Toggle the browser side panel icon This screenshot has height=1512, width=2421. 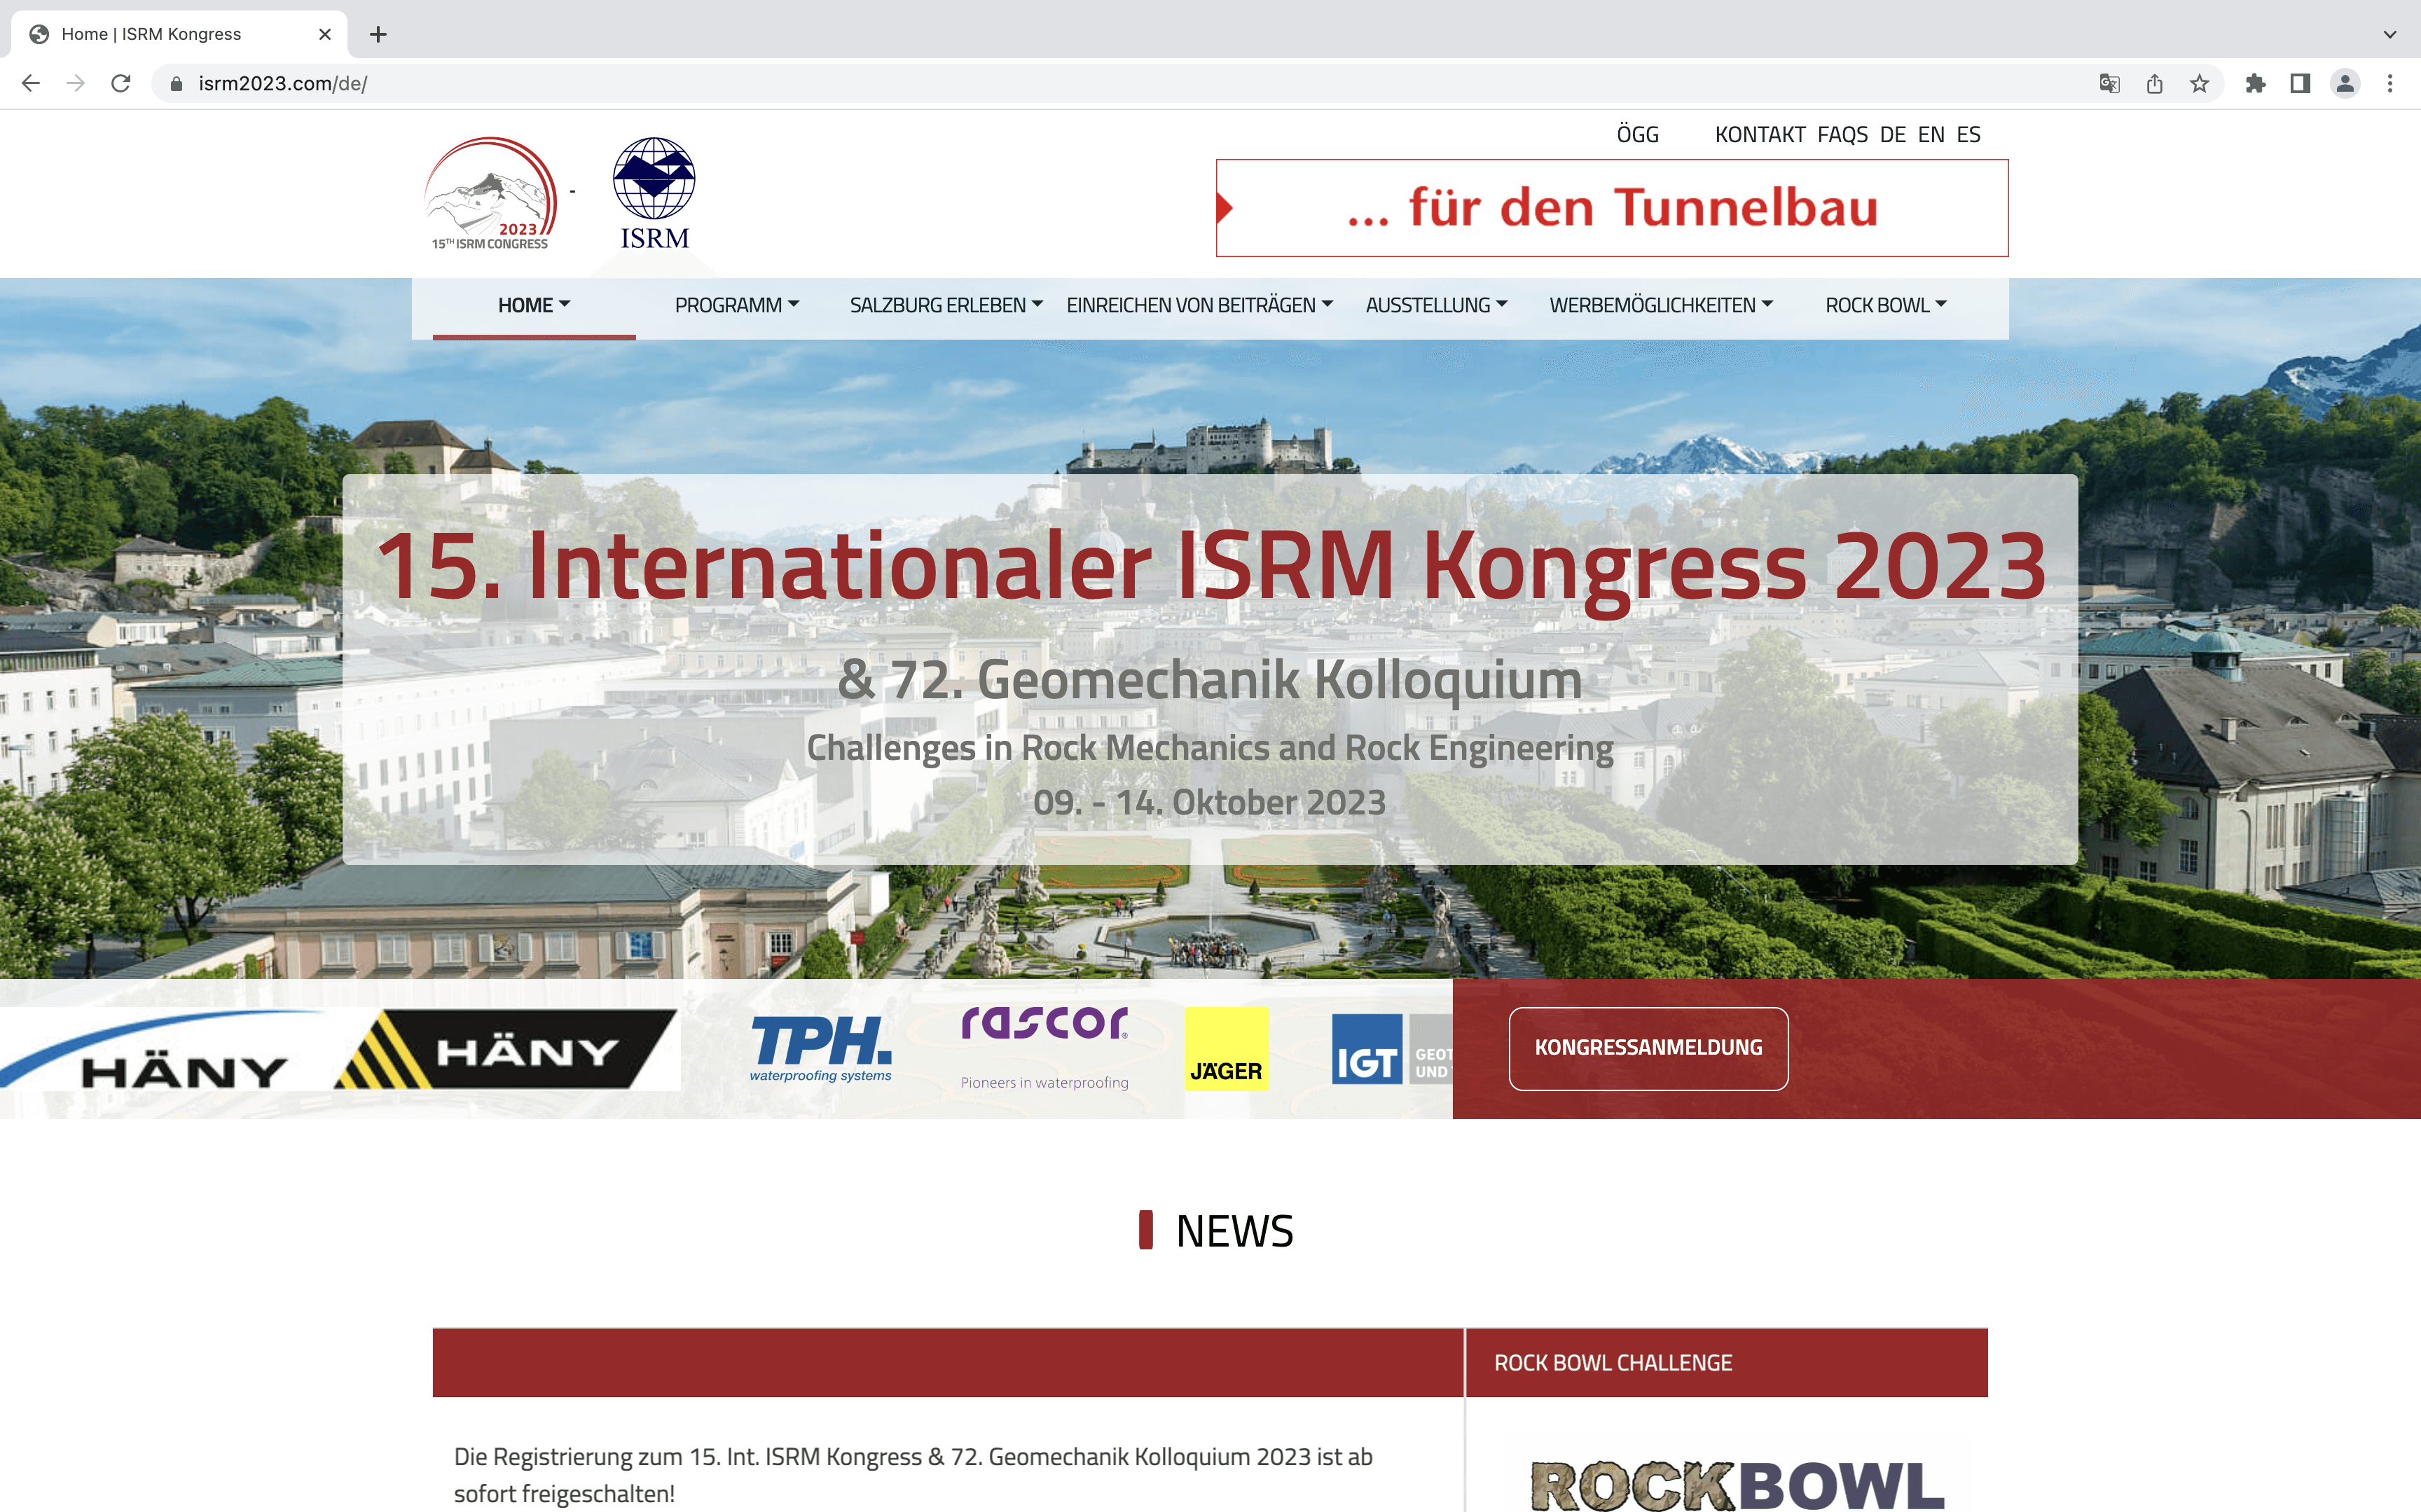(x=2300, y=84)
